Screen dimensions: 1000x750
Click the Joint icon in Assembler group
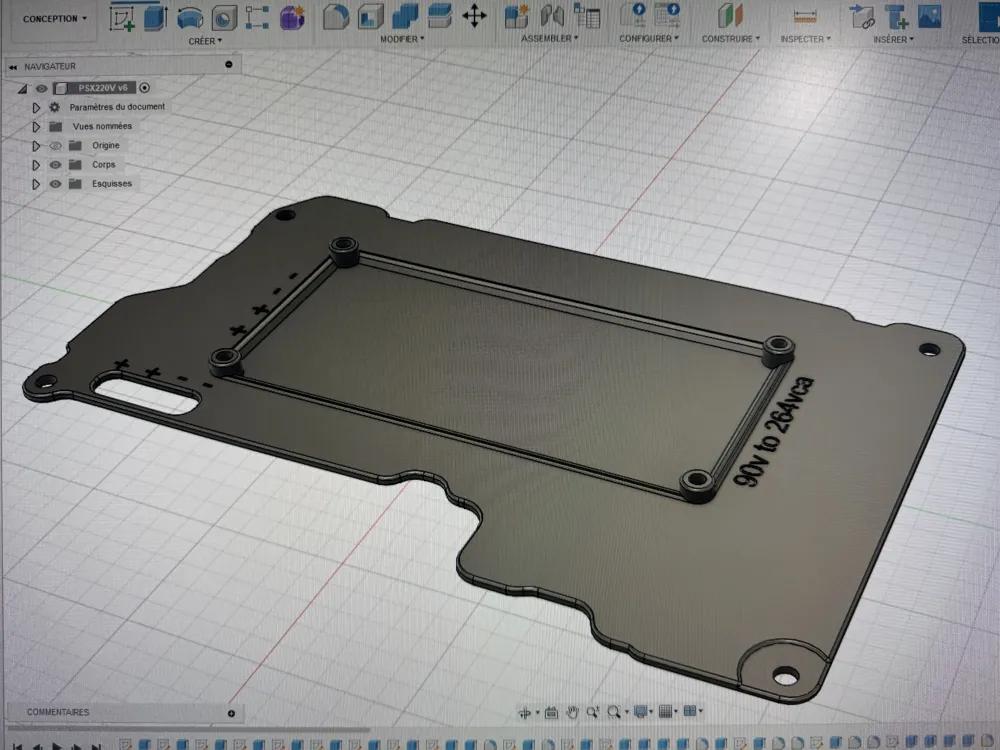point(552,16)
